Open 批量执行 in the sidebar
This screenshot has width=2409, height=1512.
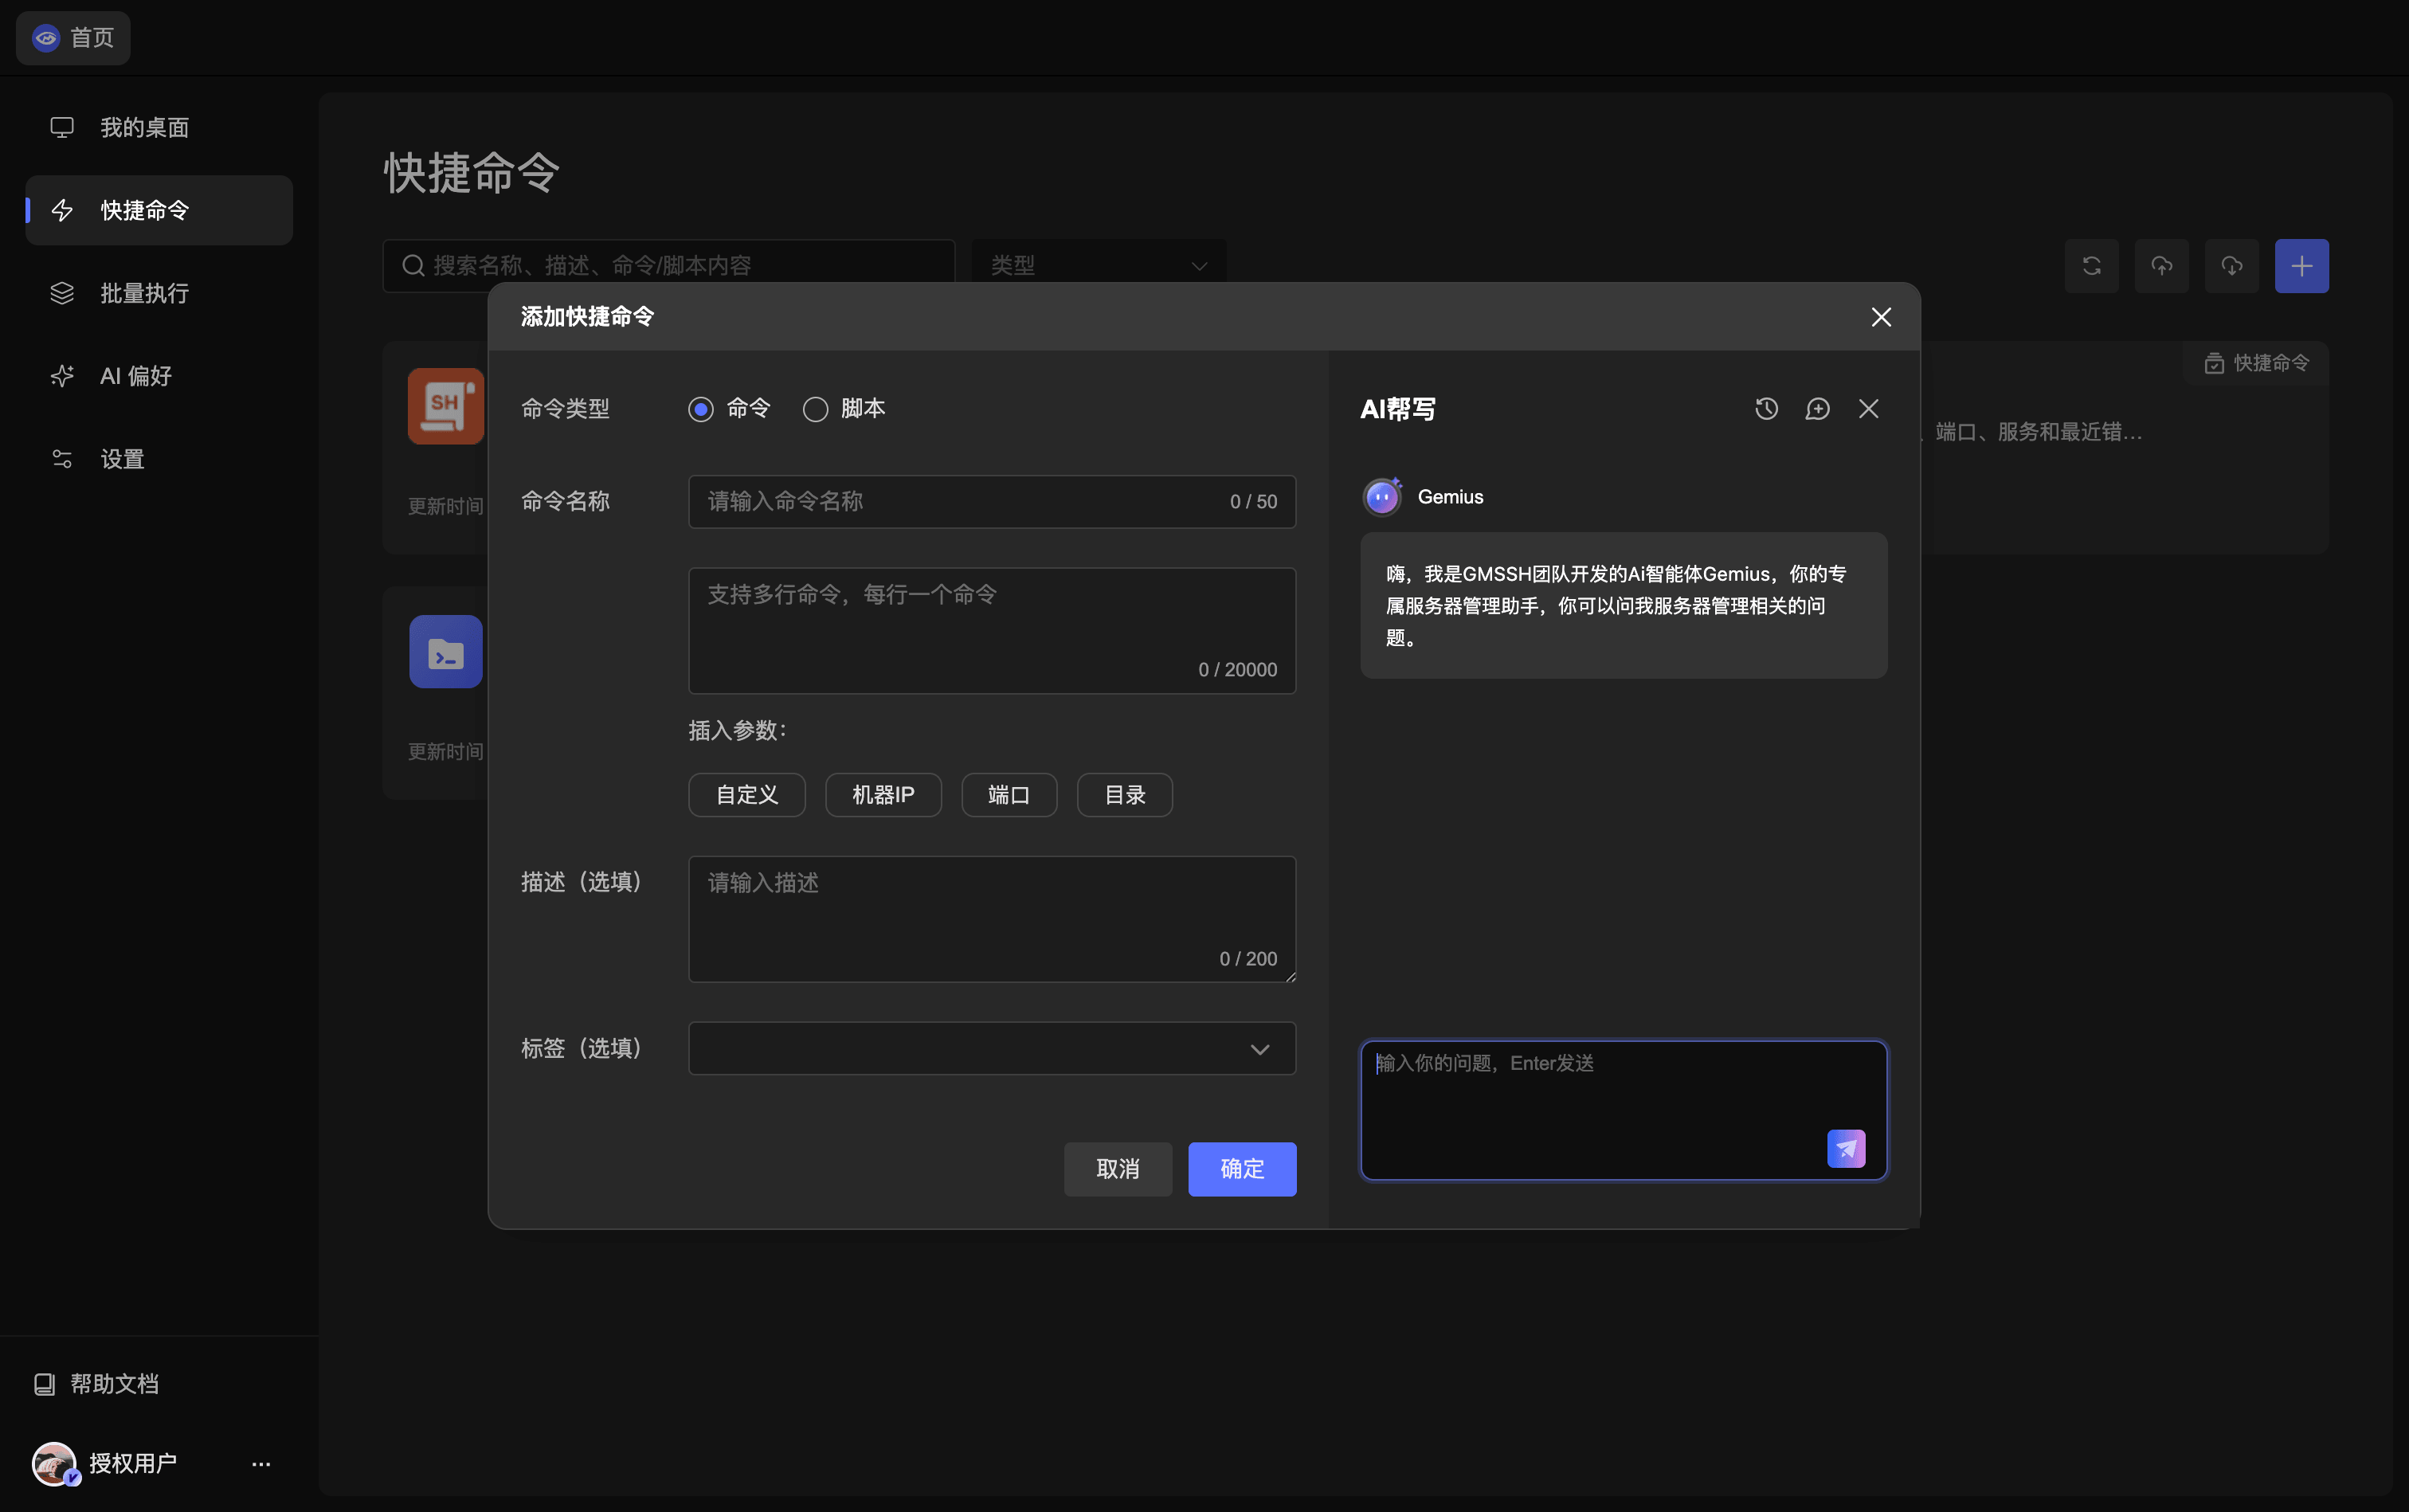click(159, 293)
